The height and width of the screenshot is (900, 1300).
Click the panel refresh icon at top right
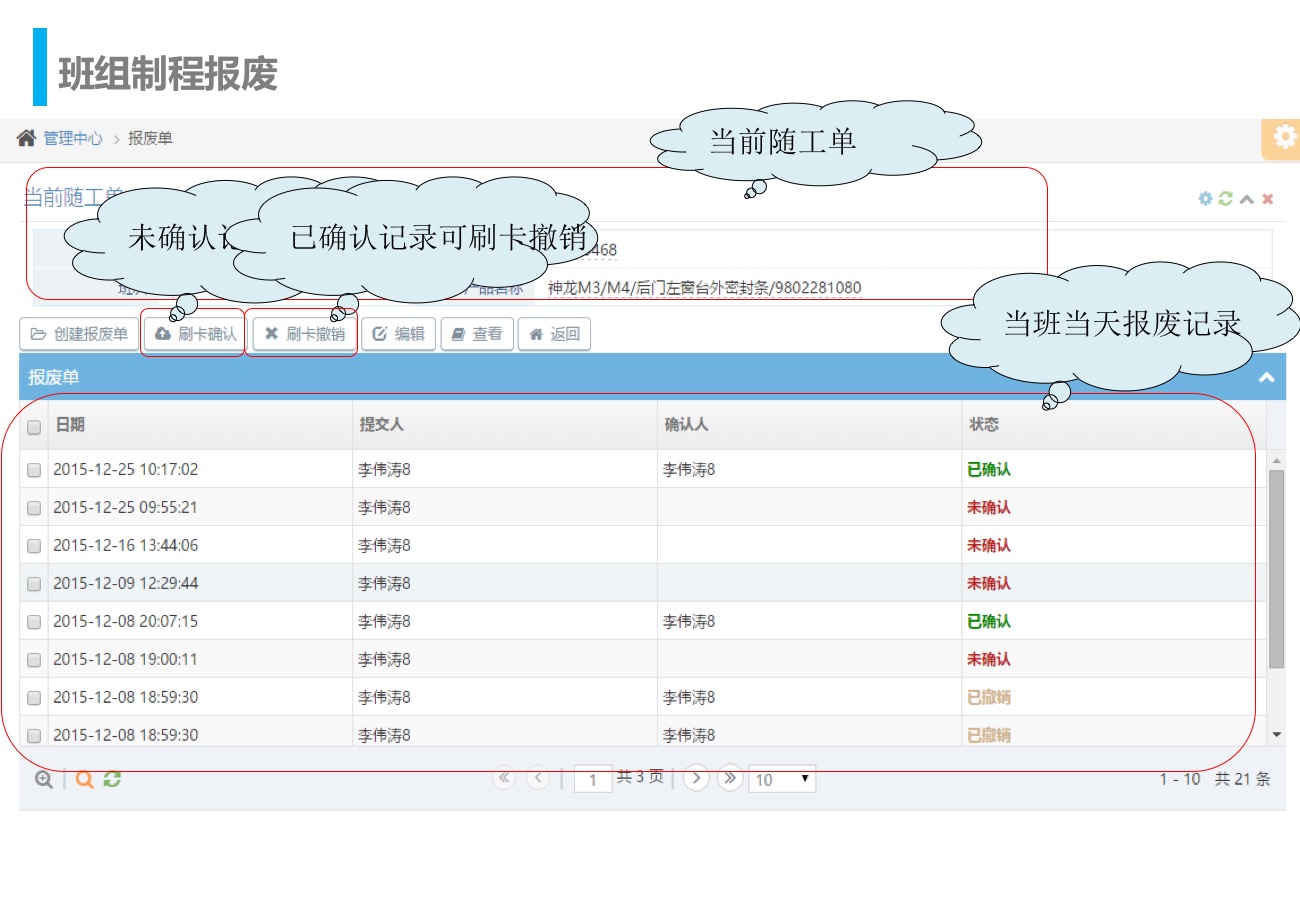click(1226, 199)
